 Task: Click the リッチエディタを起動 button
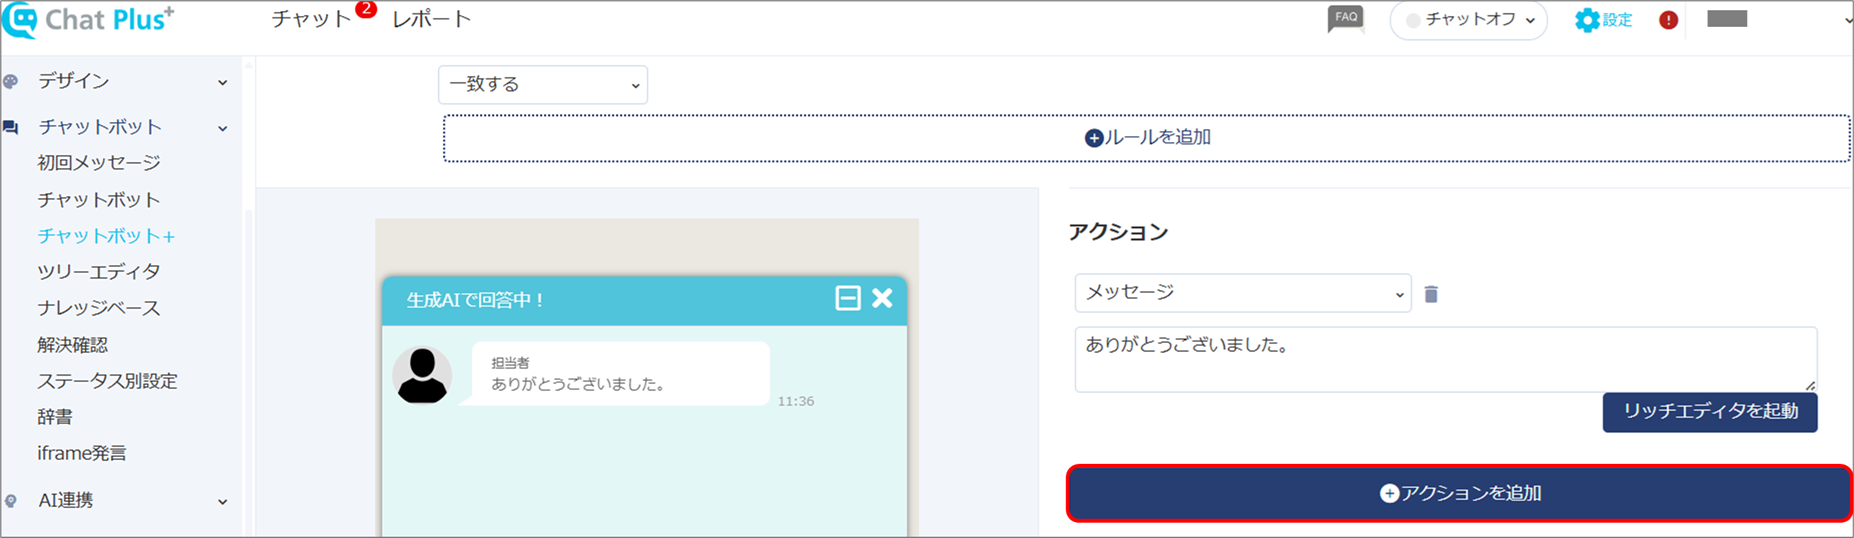[x=1710, y=412]
